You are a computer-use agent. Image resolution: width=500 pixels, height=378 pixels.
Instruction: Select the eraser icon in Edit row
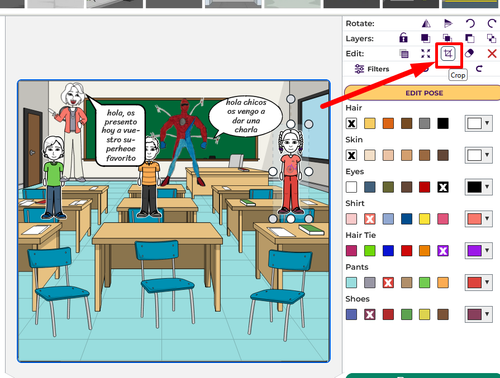pos(470,53)
